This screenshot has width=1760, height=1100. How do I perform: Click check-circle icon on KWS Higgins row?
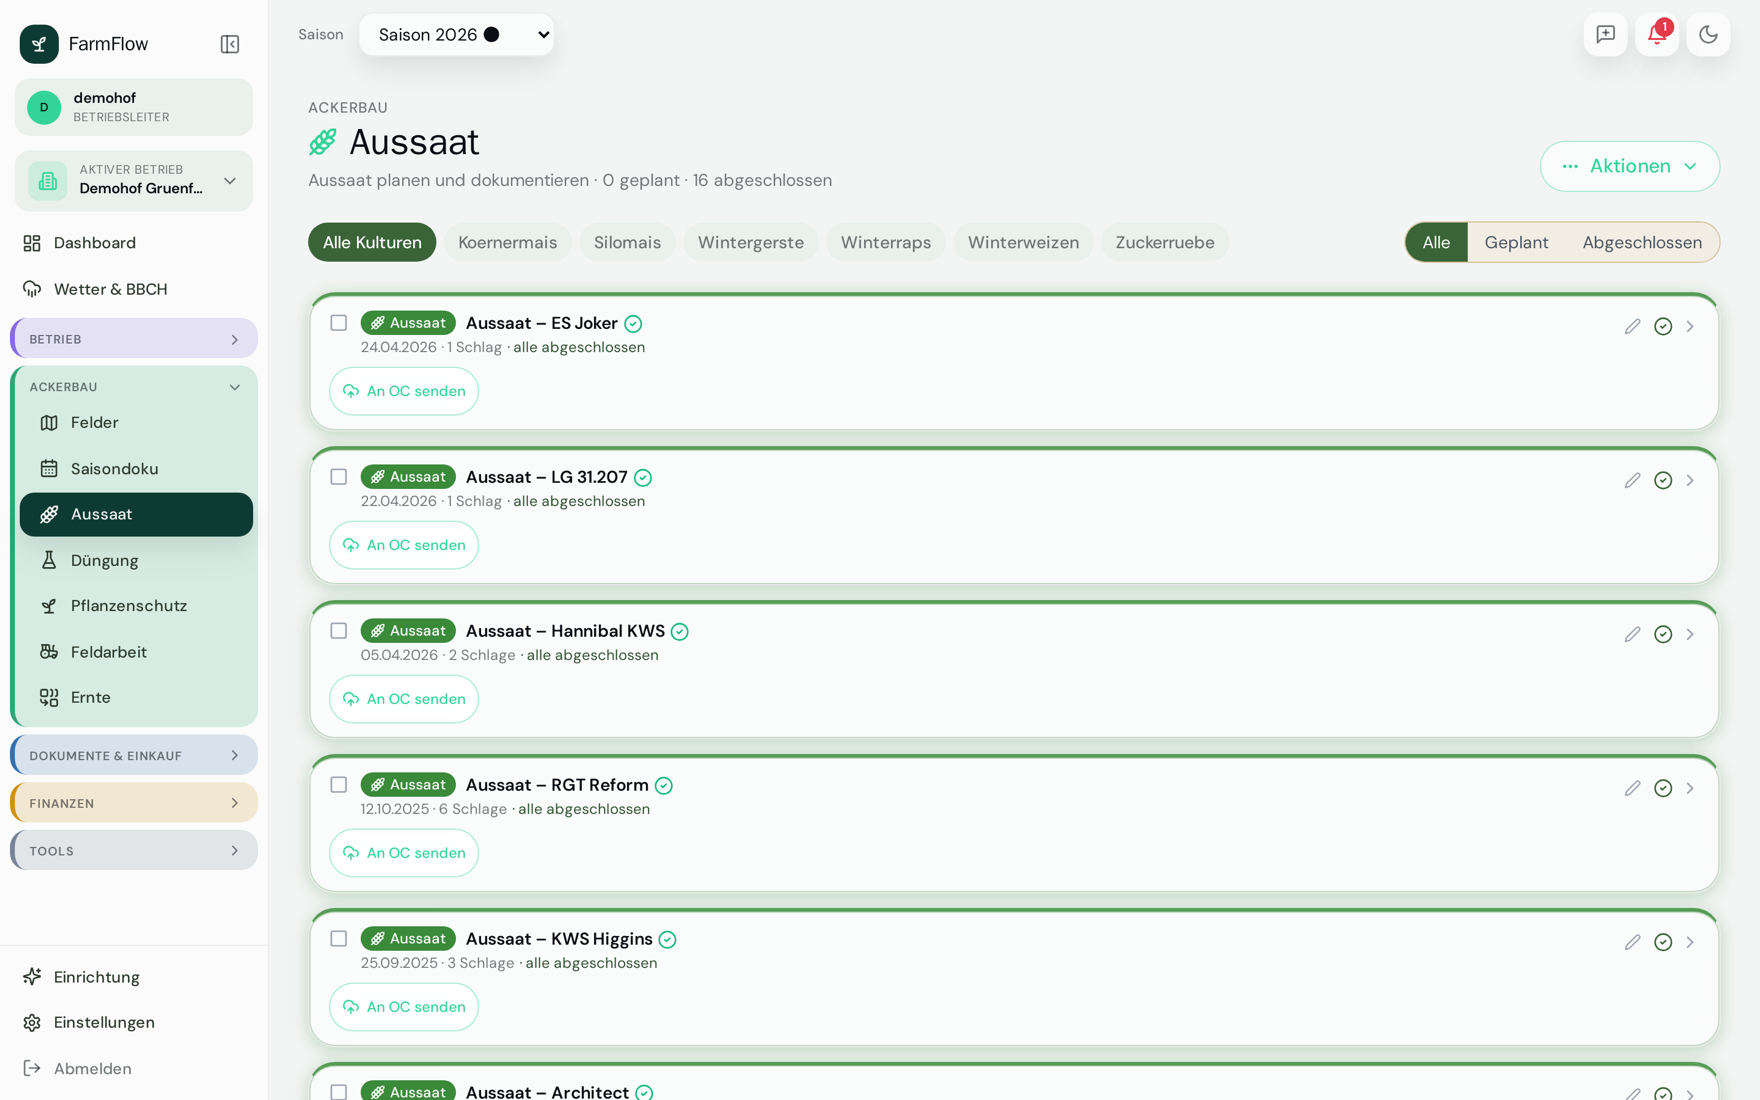[1663, 942]
